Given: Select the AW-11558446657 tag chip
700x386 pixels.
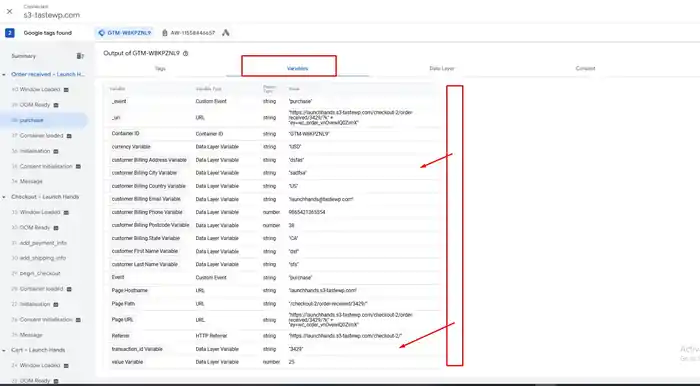Looking at the screenshot, I should pyautogui.click(x=188, y=33).
